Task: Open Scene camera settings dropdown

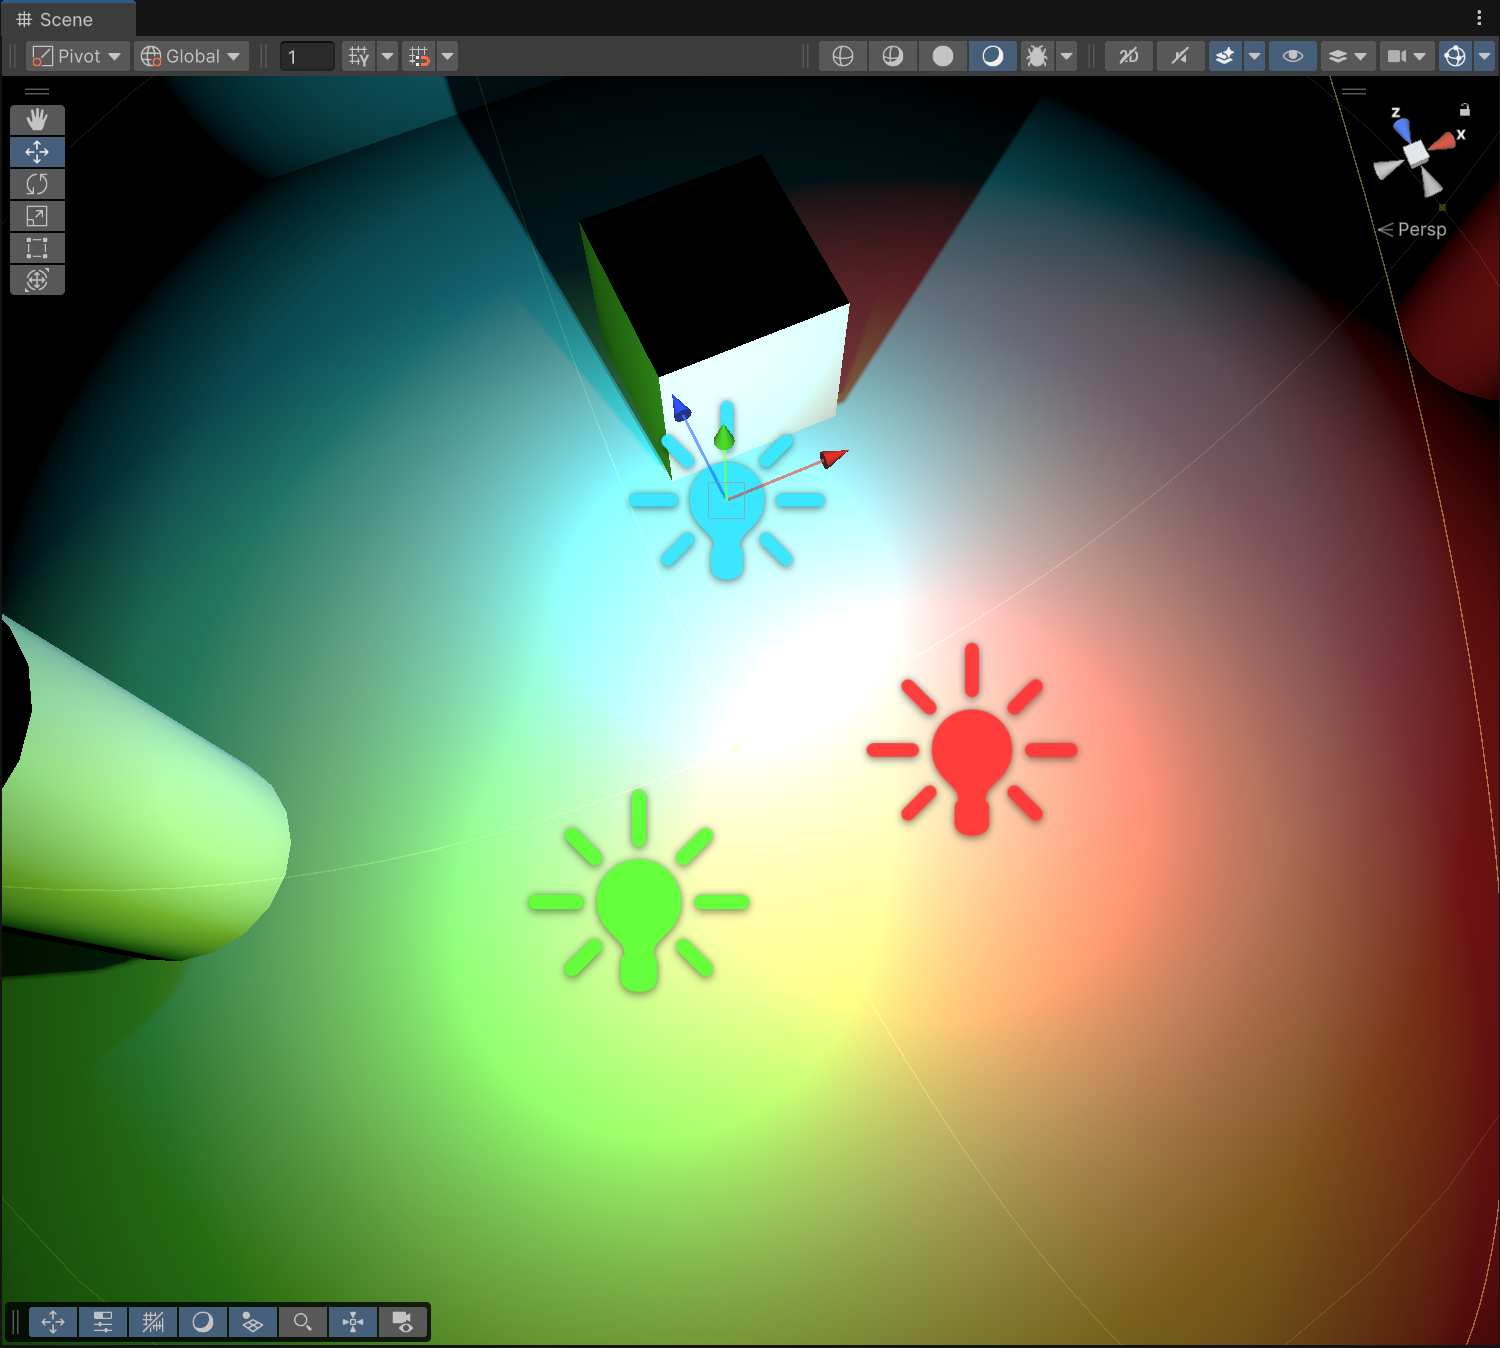Action: pyautogui.click(x=1406, y=56)
